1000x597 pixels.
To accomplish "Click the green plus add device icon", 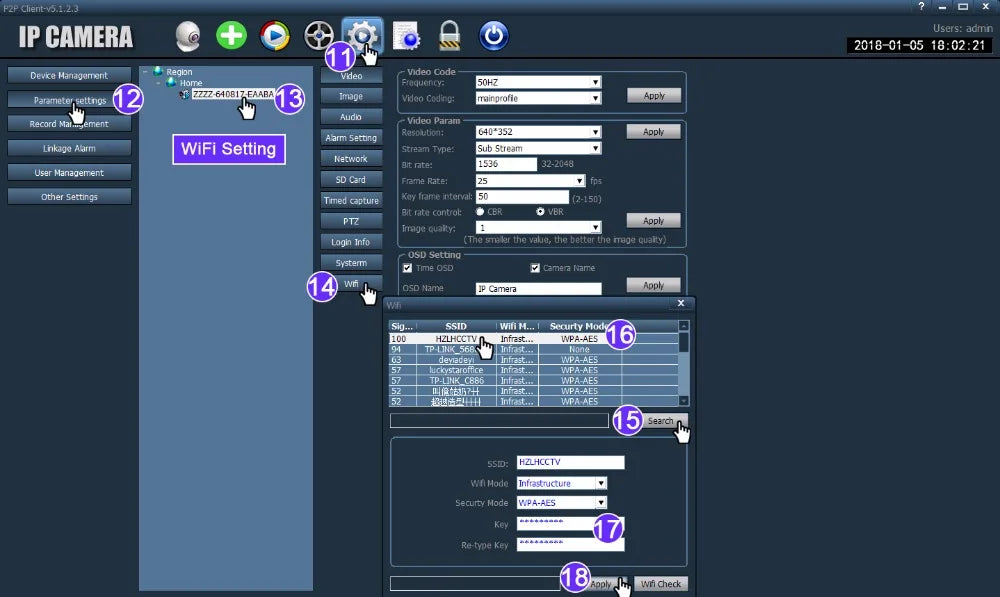I will click(231, 35).
